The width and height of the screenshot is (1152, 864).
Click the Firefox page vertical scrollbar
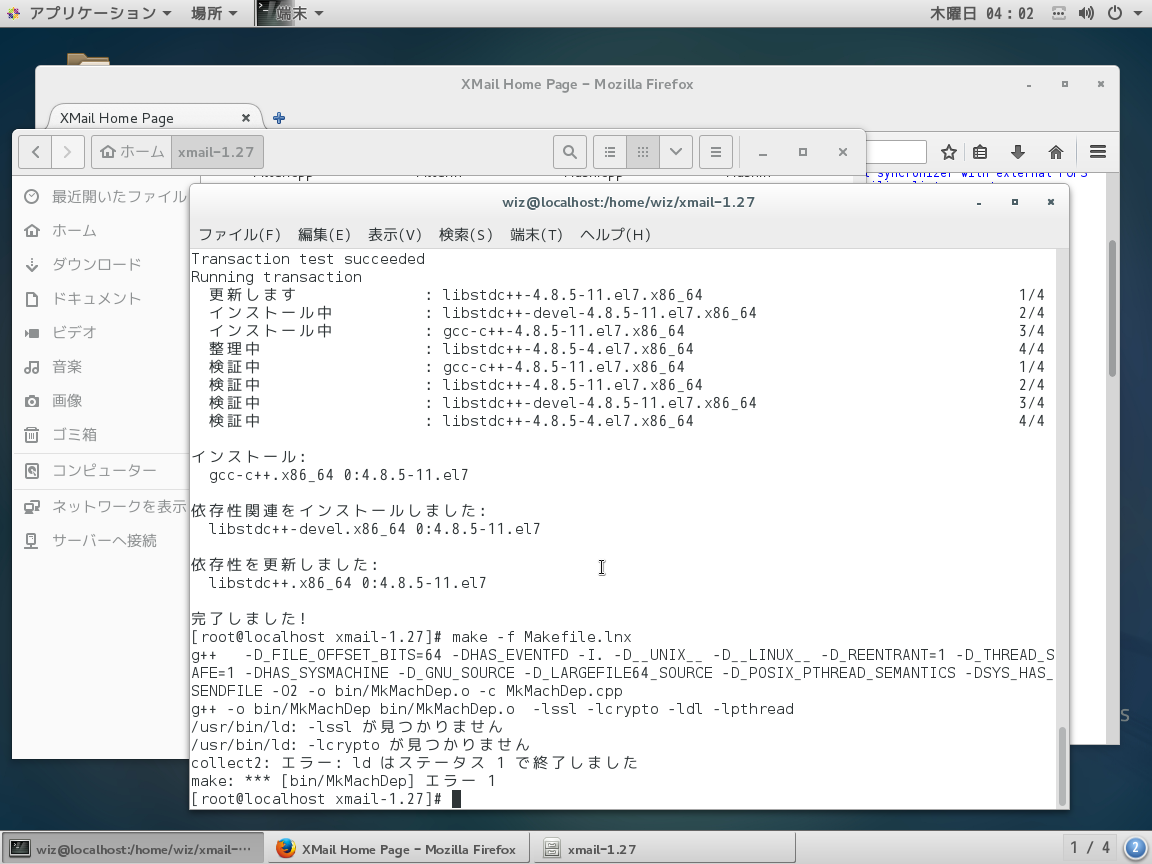point(1112,309)
